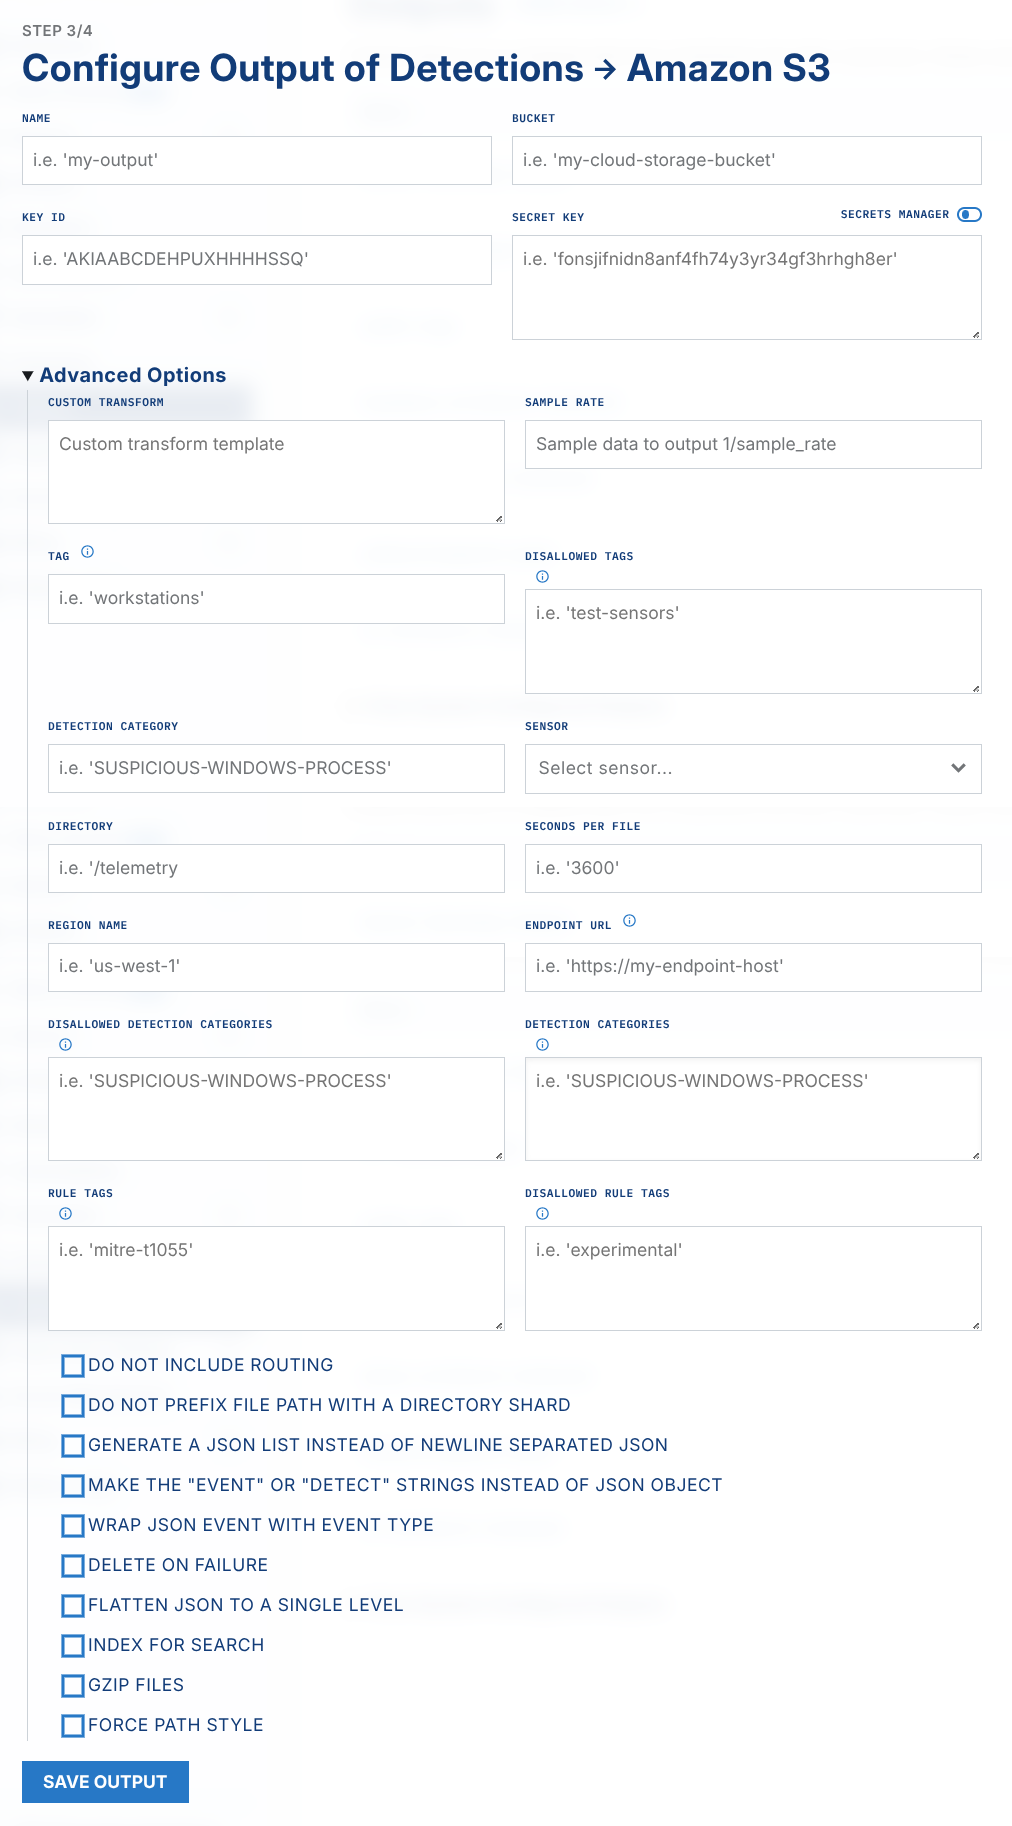Click the Endpoint URL info icon

pyautogui.click(x=629, y=921)
